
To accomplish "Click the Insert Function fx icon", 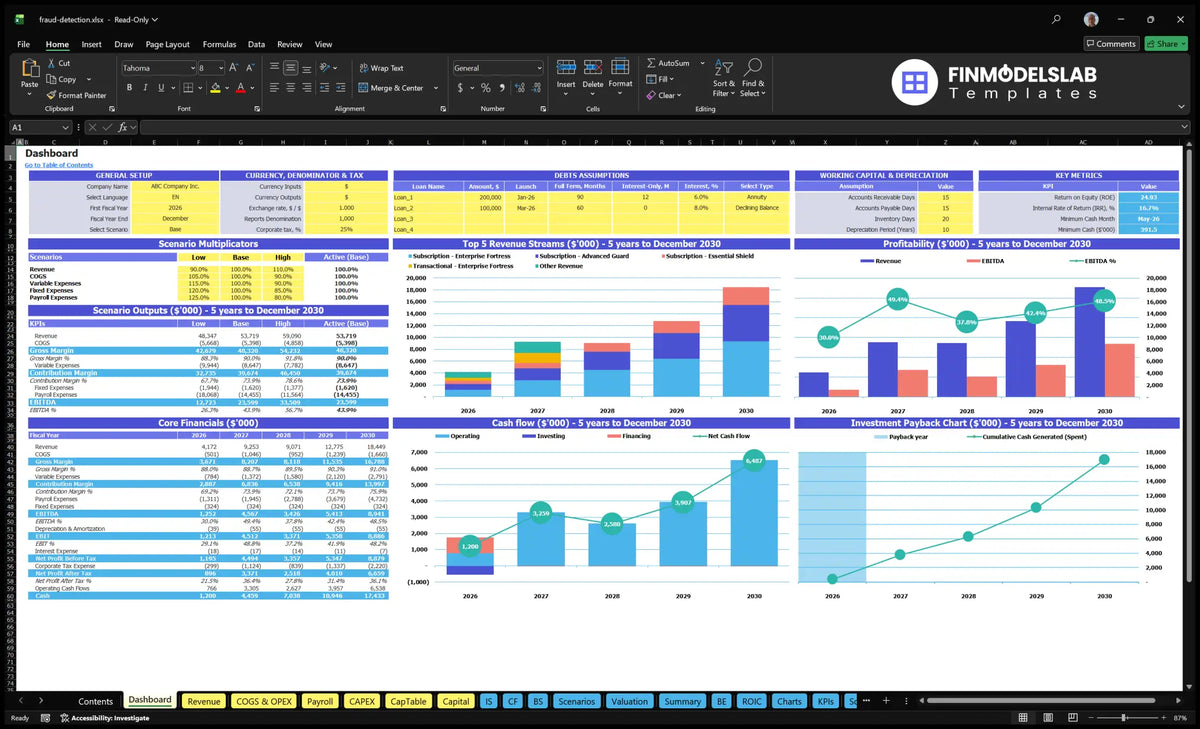I will tap(122, 127).
